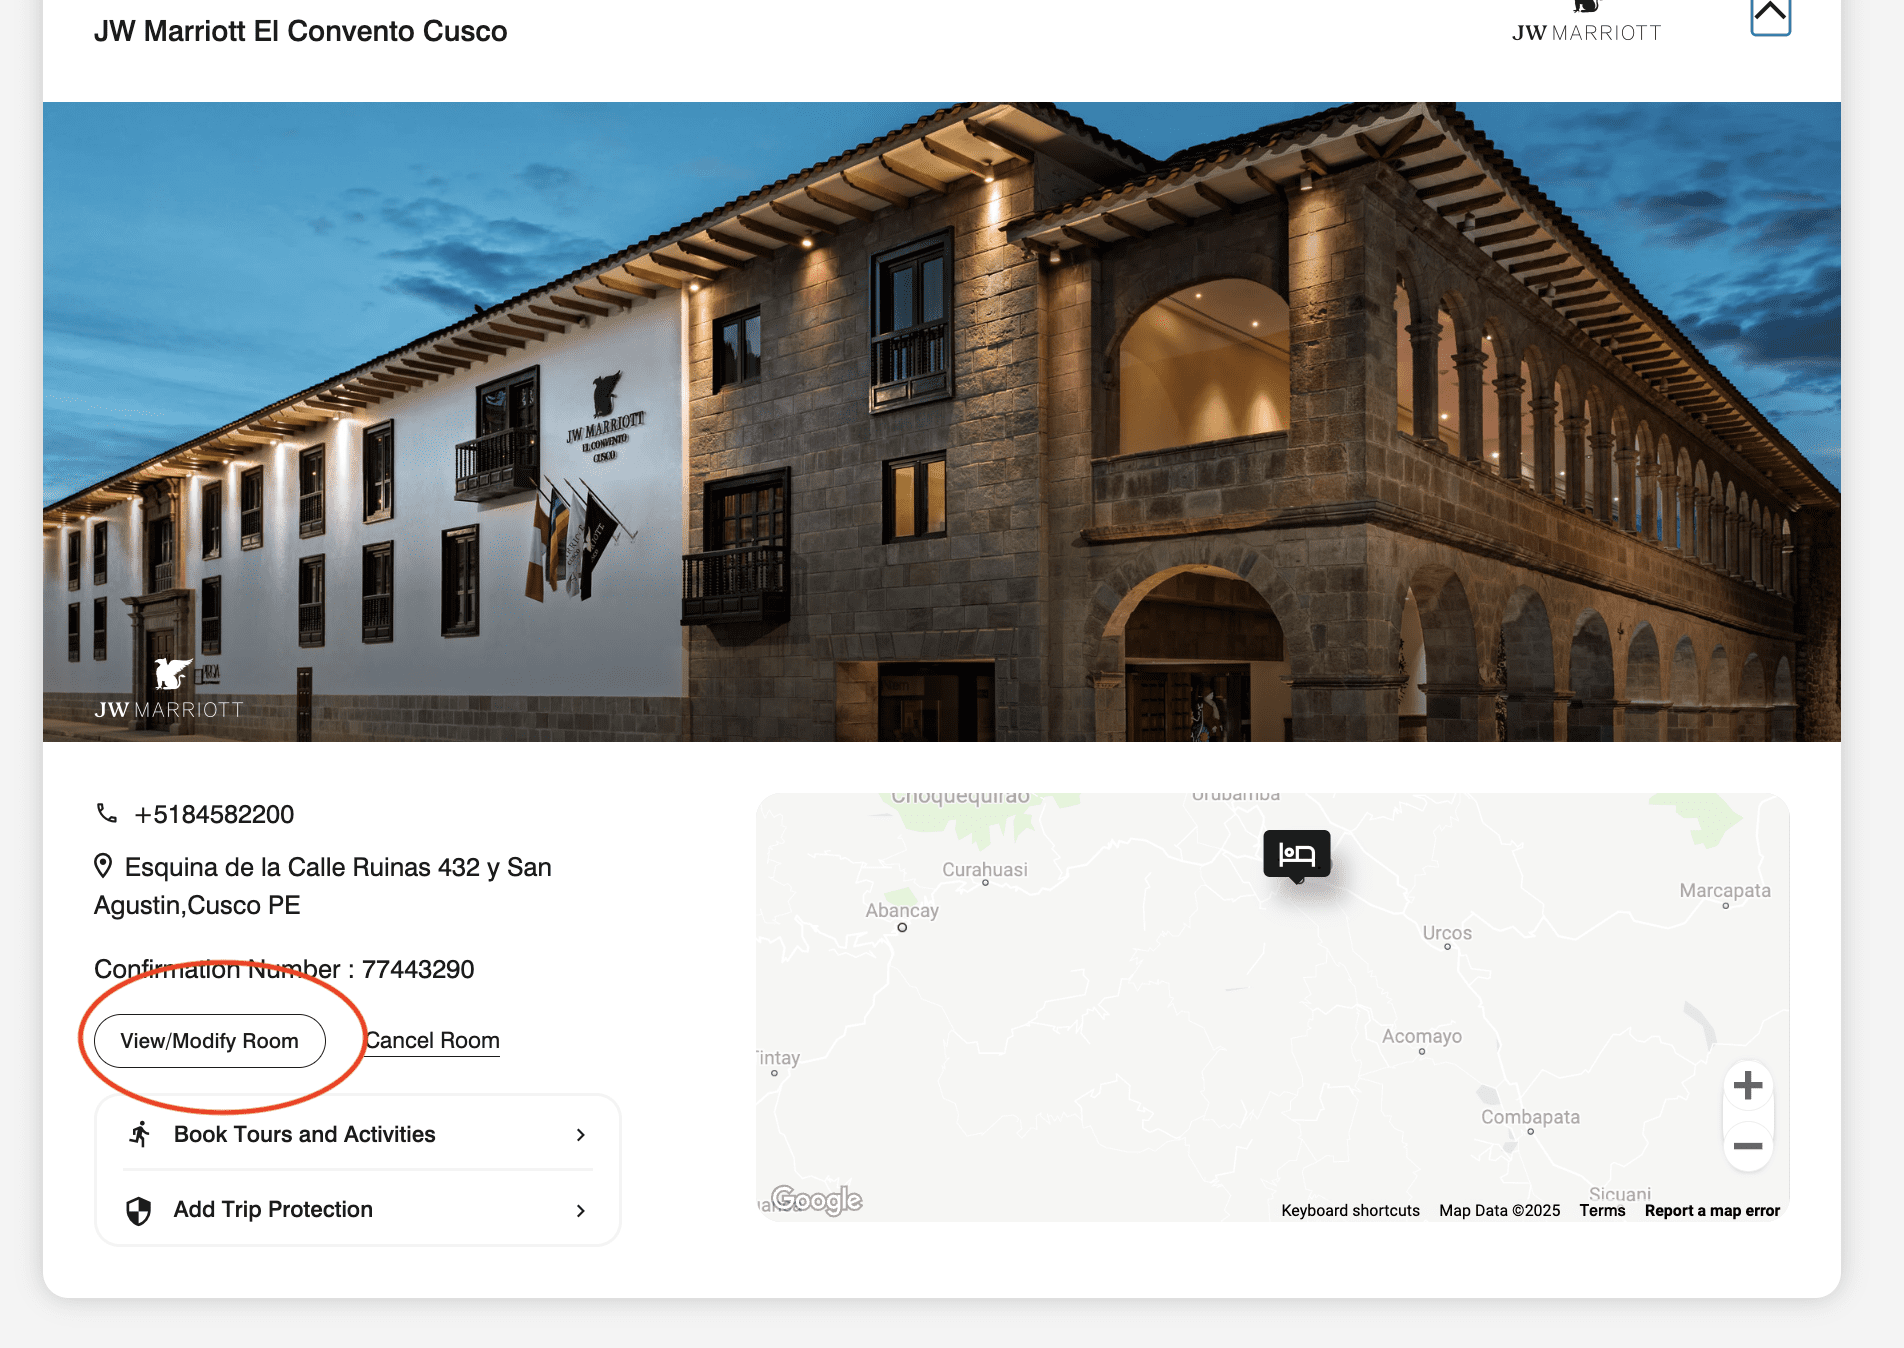Collapse the hotel card with the top chevron
This screenshot has width=1904, height=1348.
tap(1770, 16)
